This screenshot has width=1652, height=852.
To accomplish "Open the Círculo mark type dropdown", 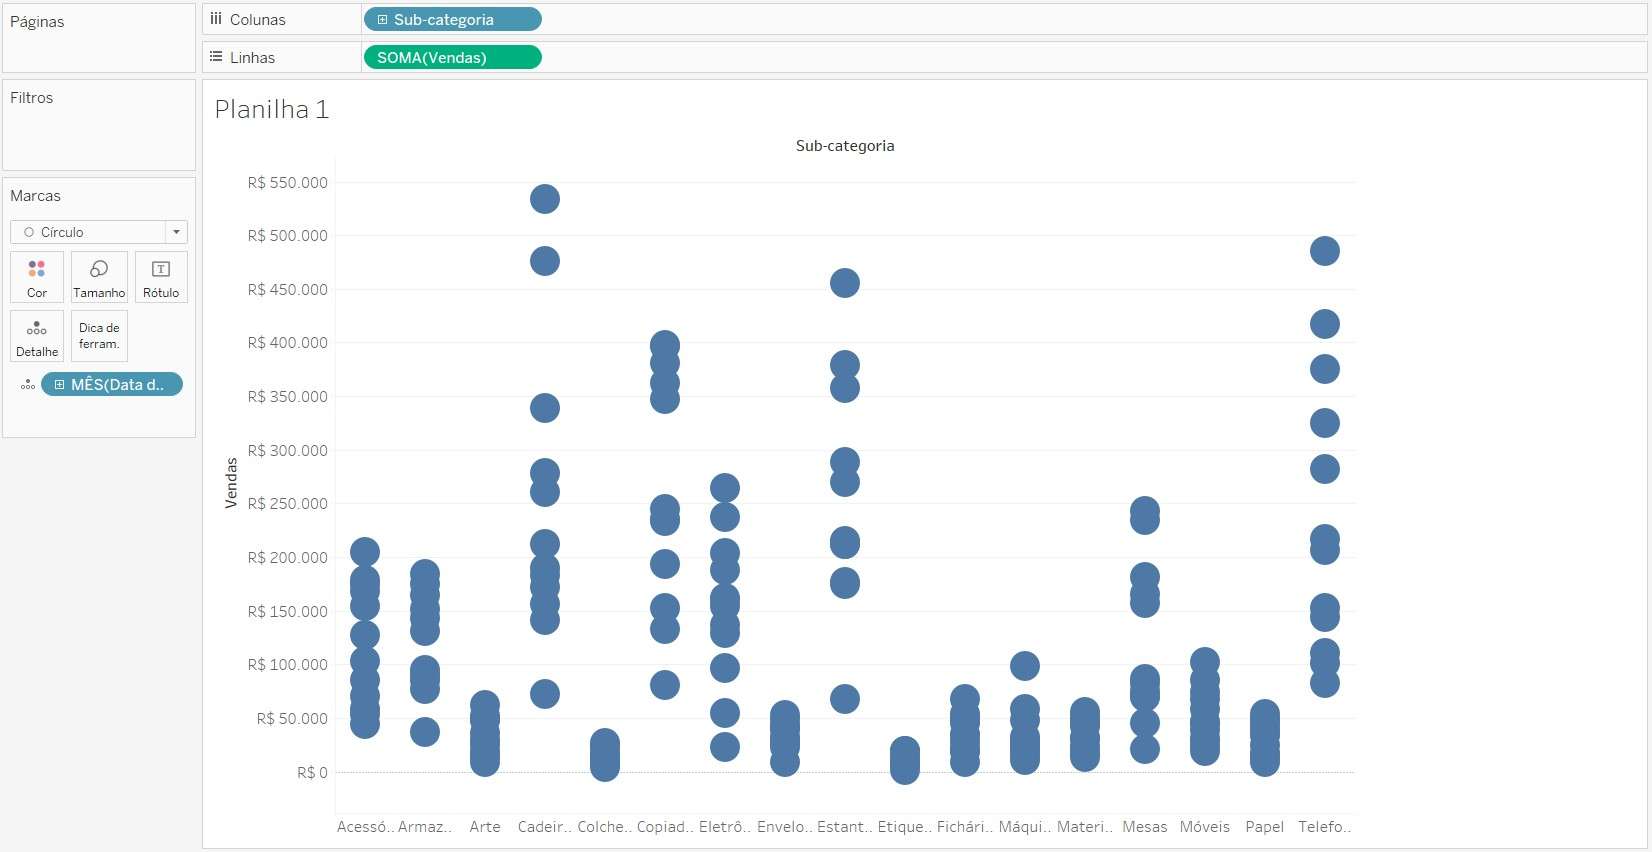I will click(x=99, y=232).
